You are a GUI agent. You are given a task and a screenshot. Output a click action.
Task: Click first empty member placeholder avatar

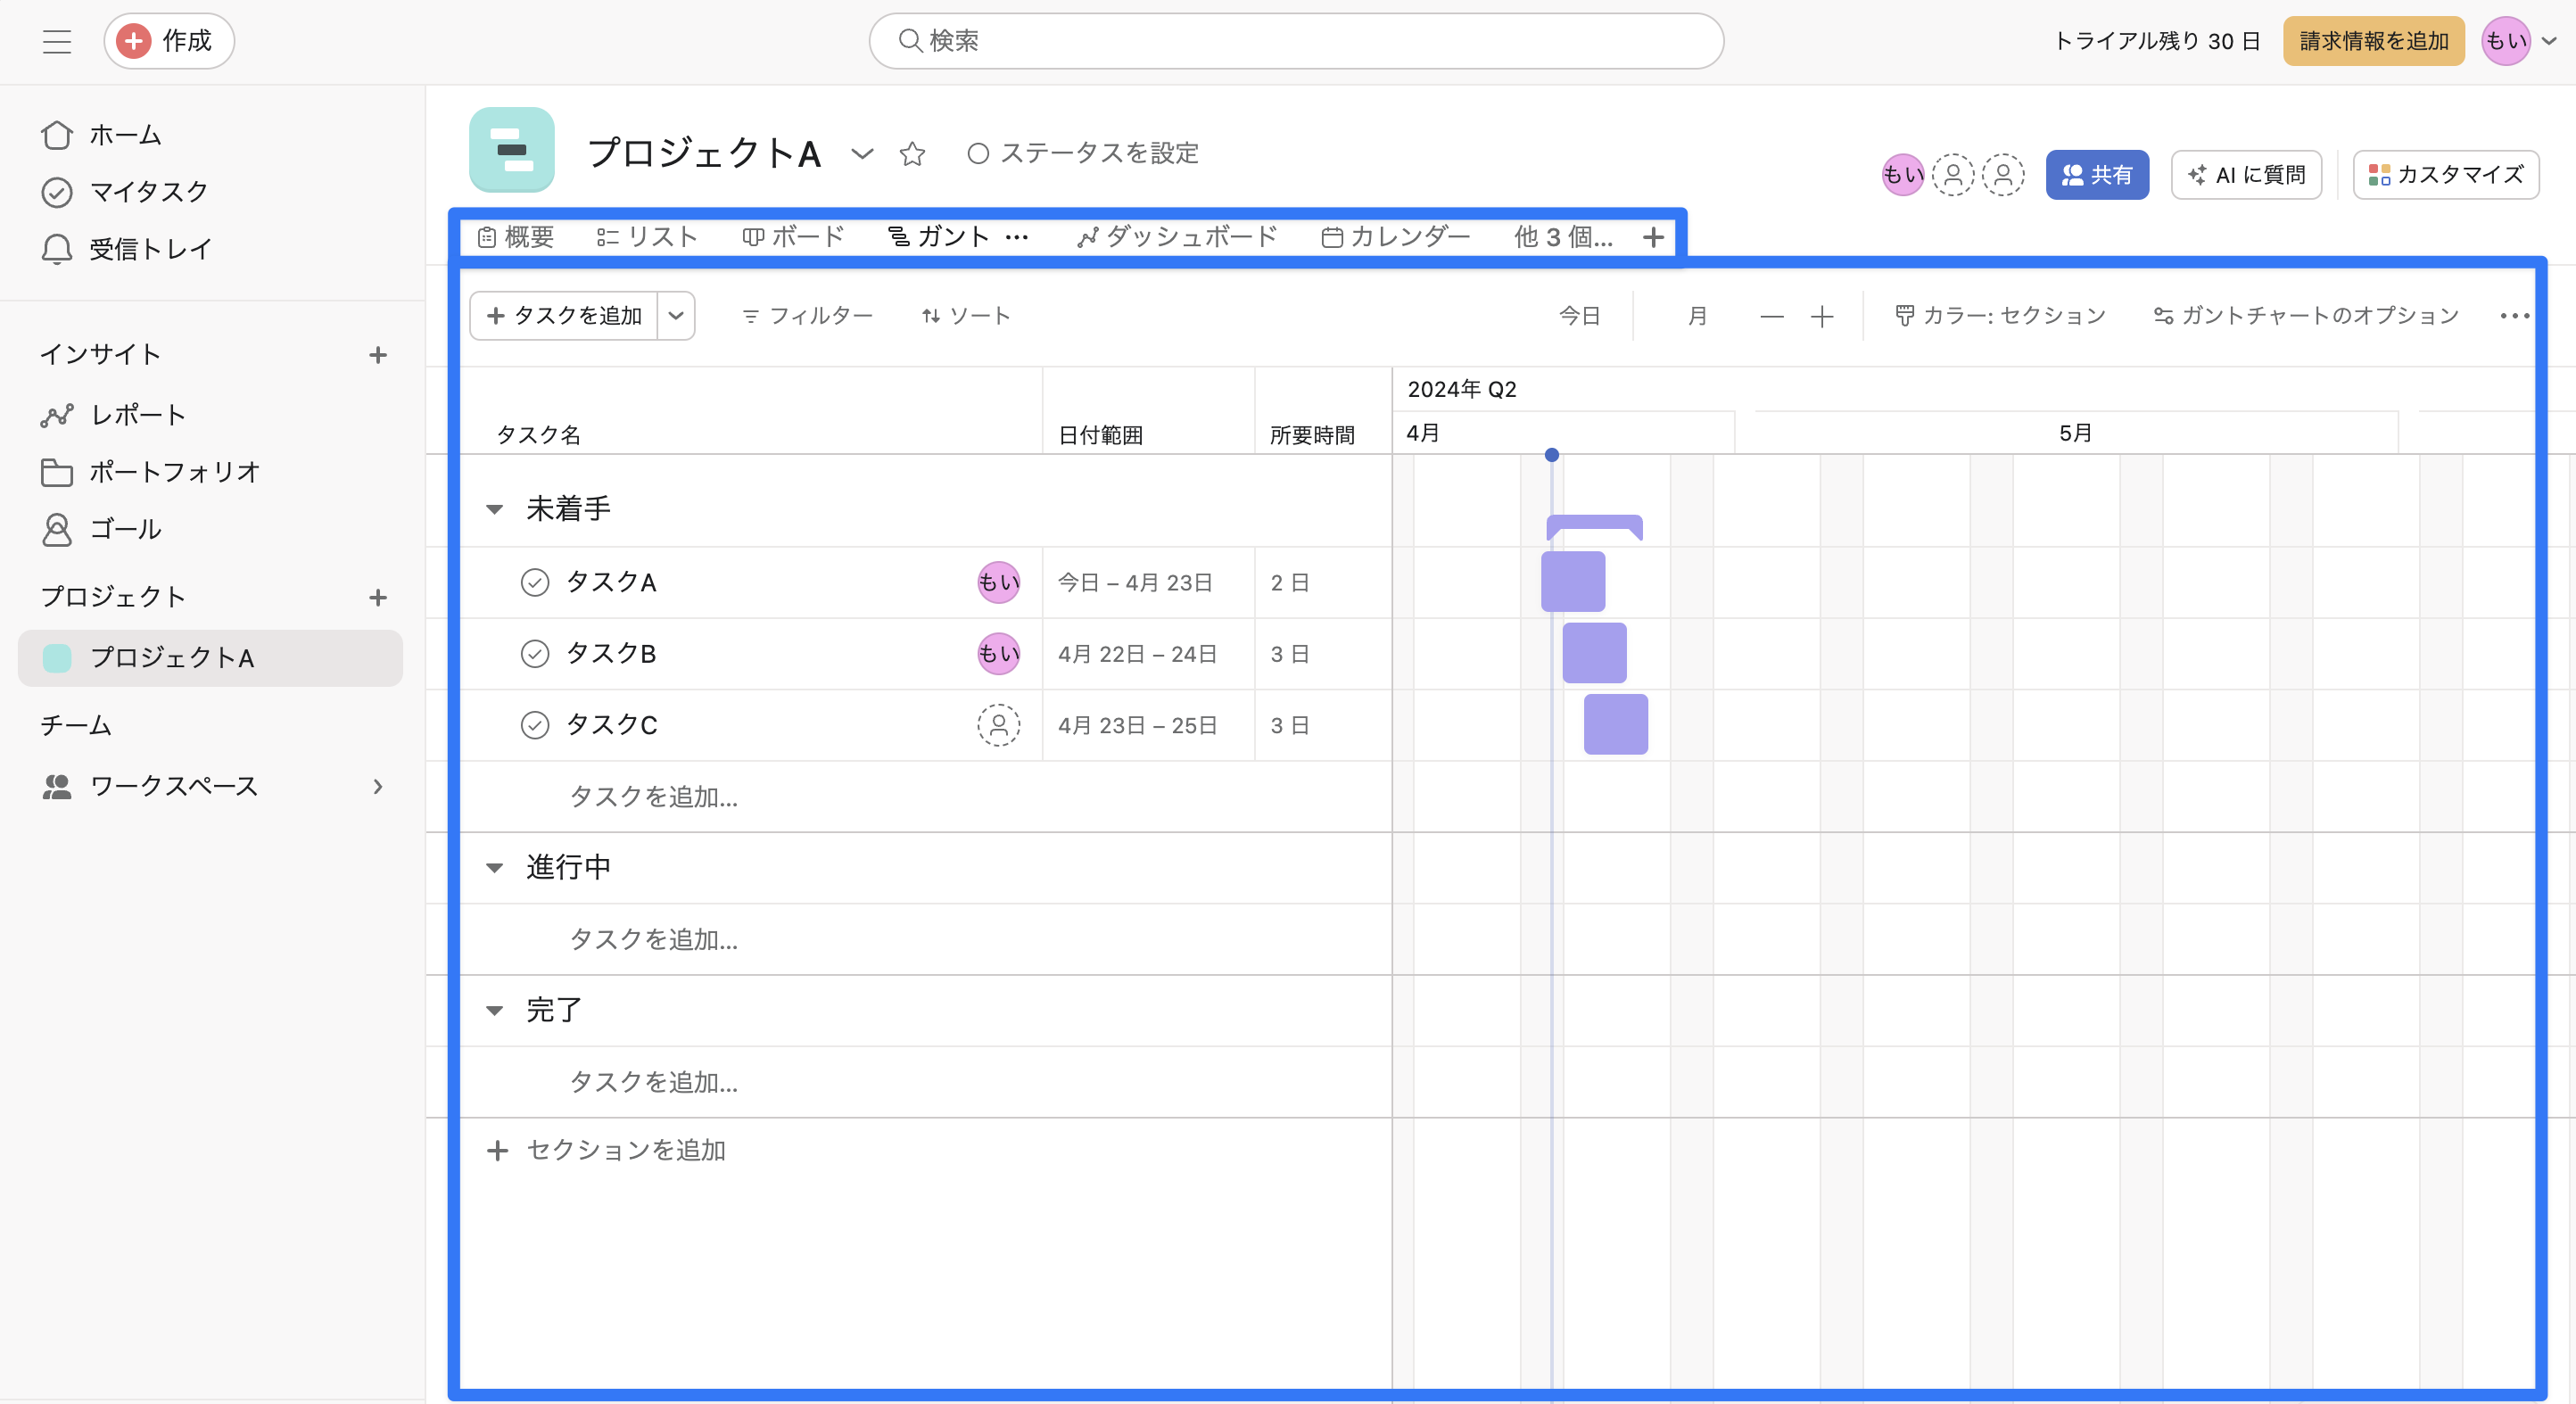[1952, 175]
